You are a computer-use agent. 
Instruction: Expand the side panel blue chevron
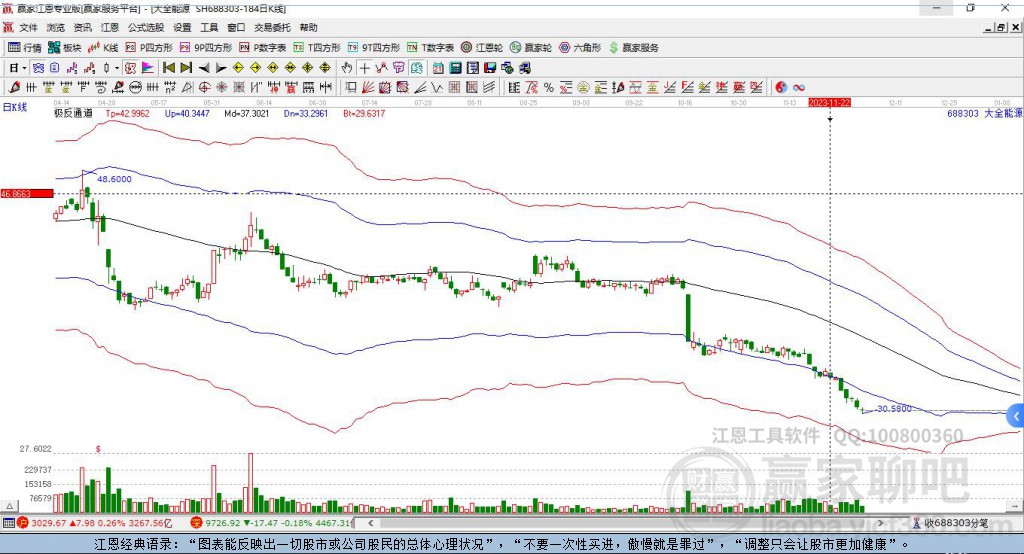coord(1016,416)
